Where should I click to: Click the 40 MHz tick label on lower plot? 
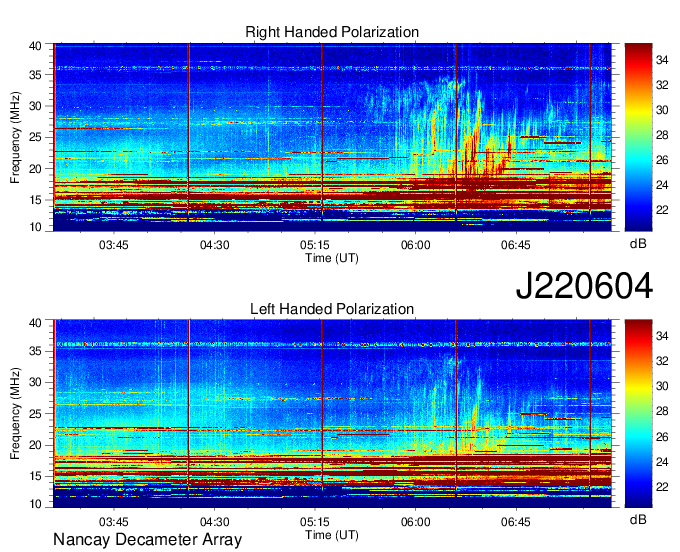coord(35,323)
